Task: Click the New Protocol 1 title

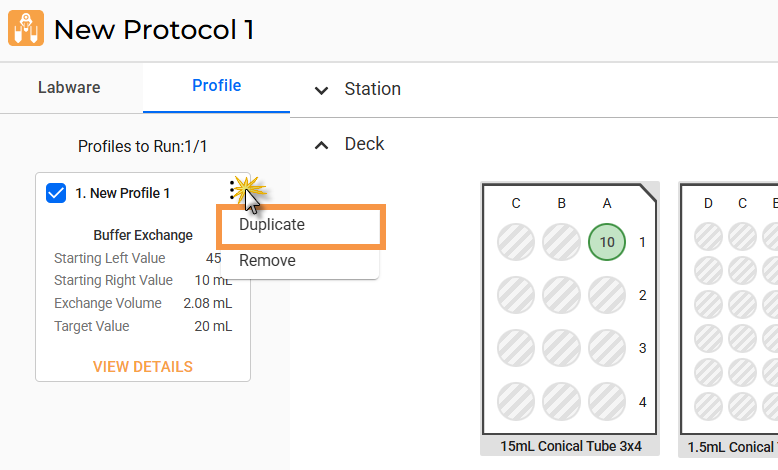Action: tap(153, 29)
